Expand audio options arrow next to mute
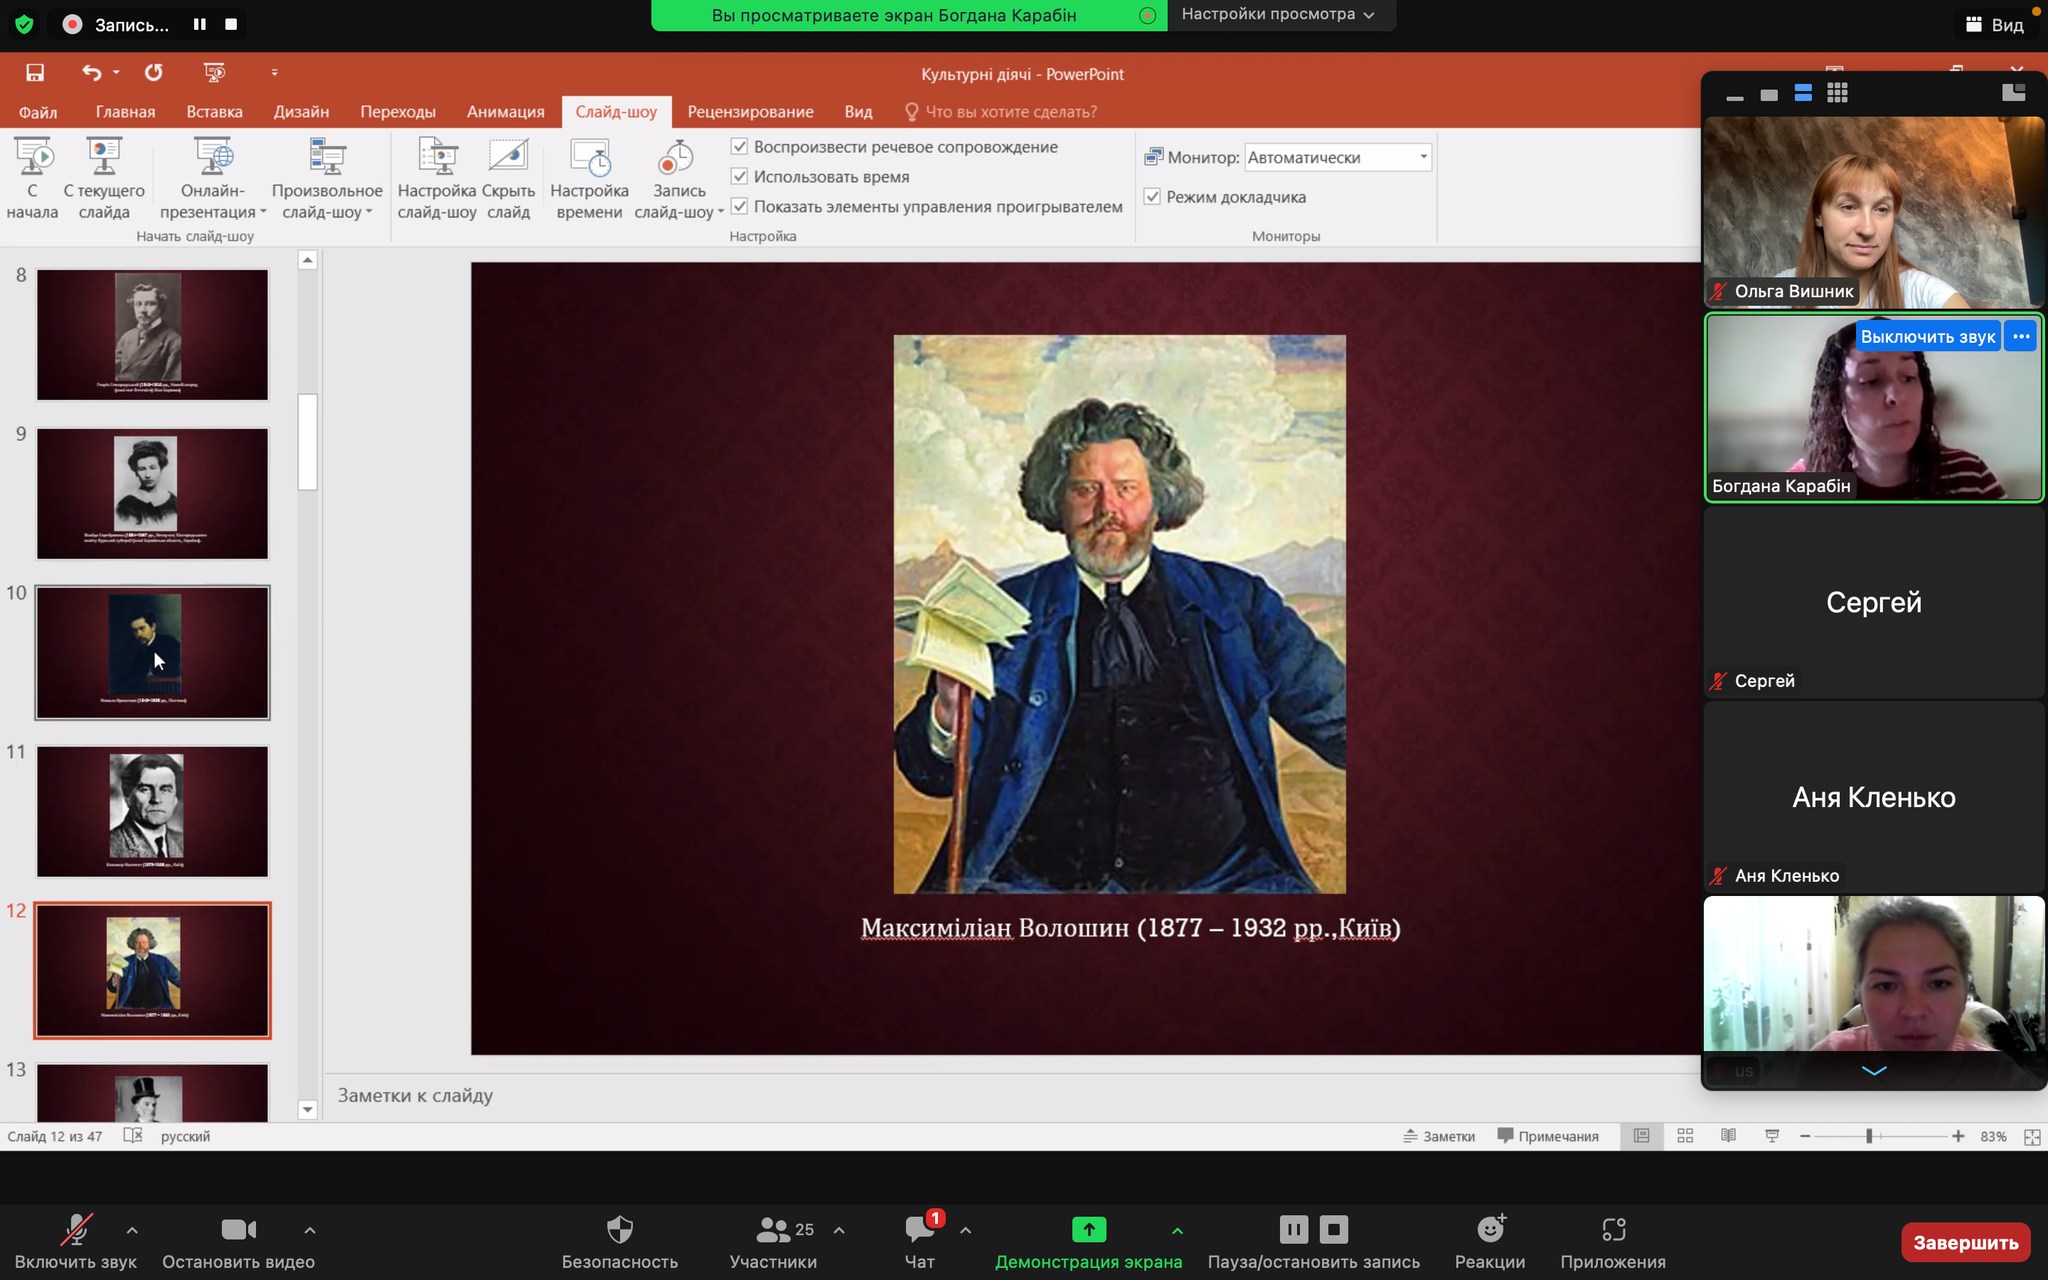 click(x=132, y=1230)
